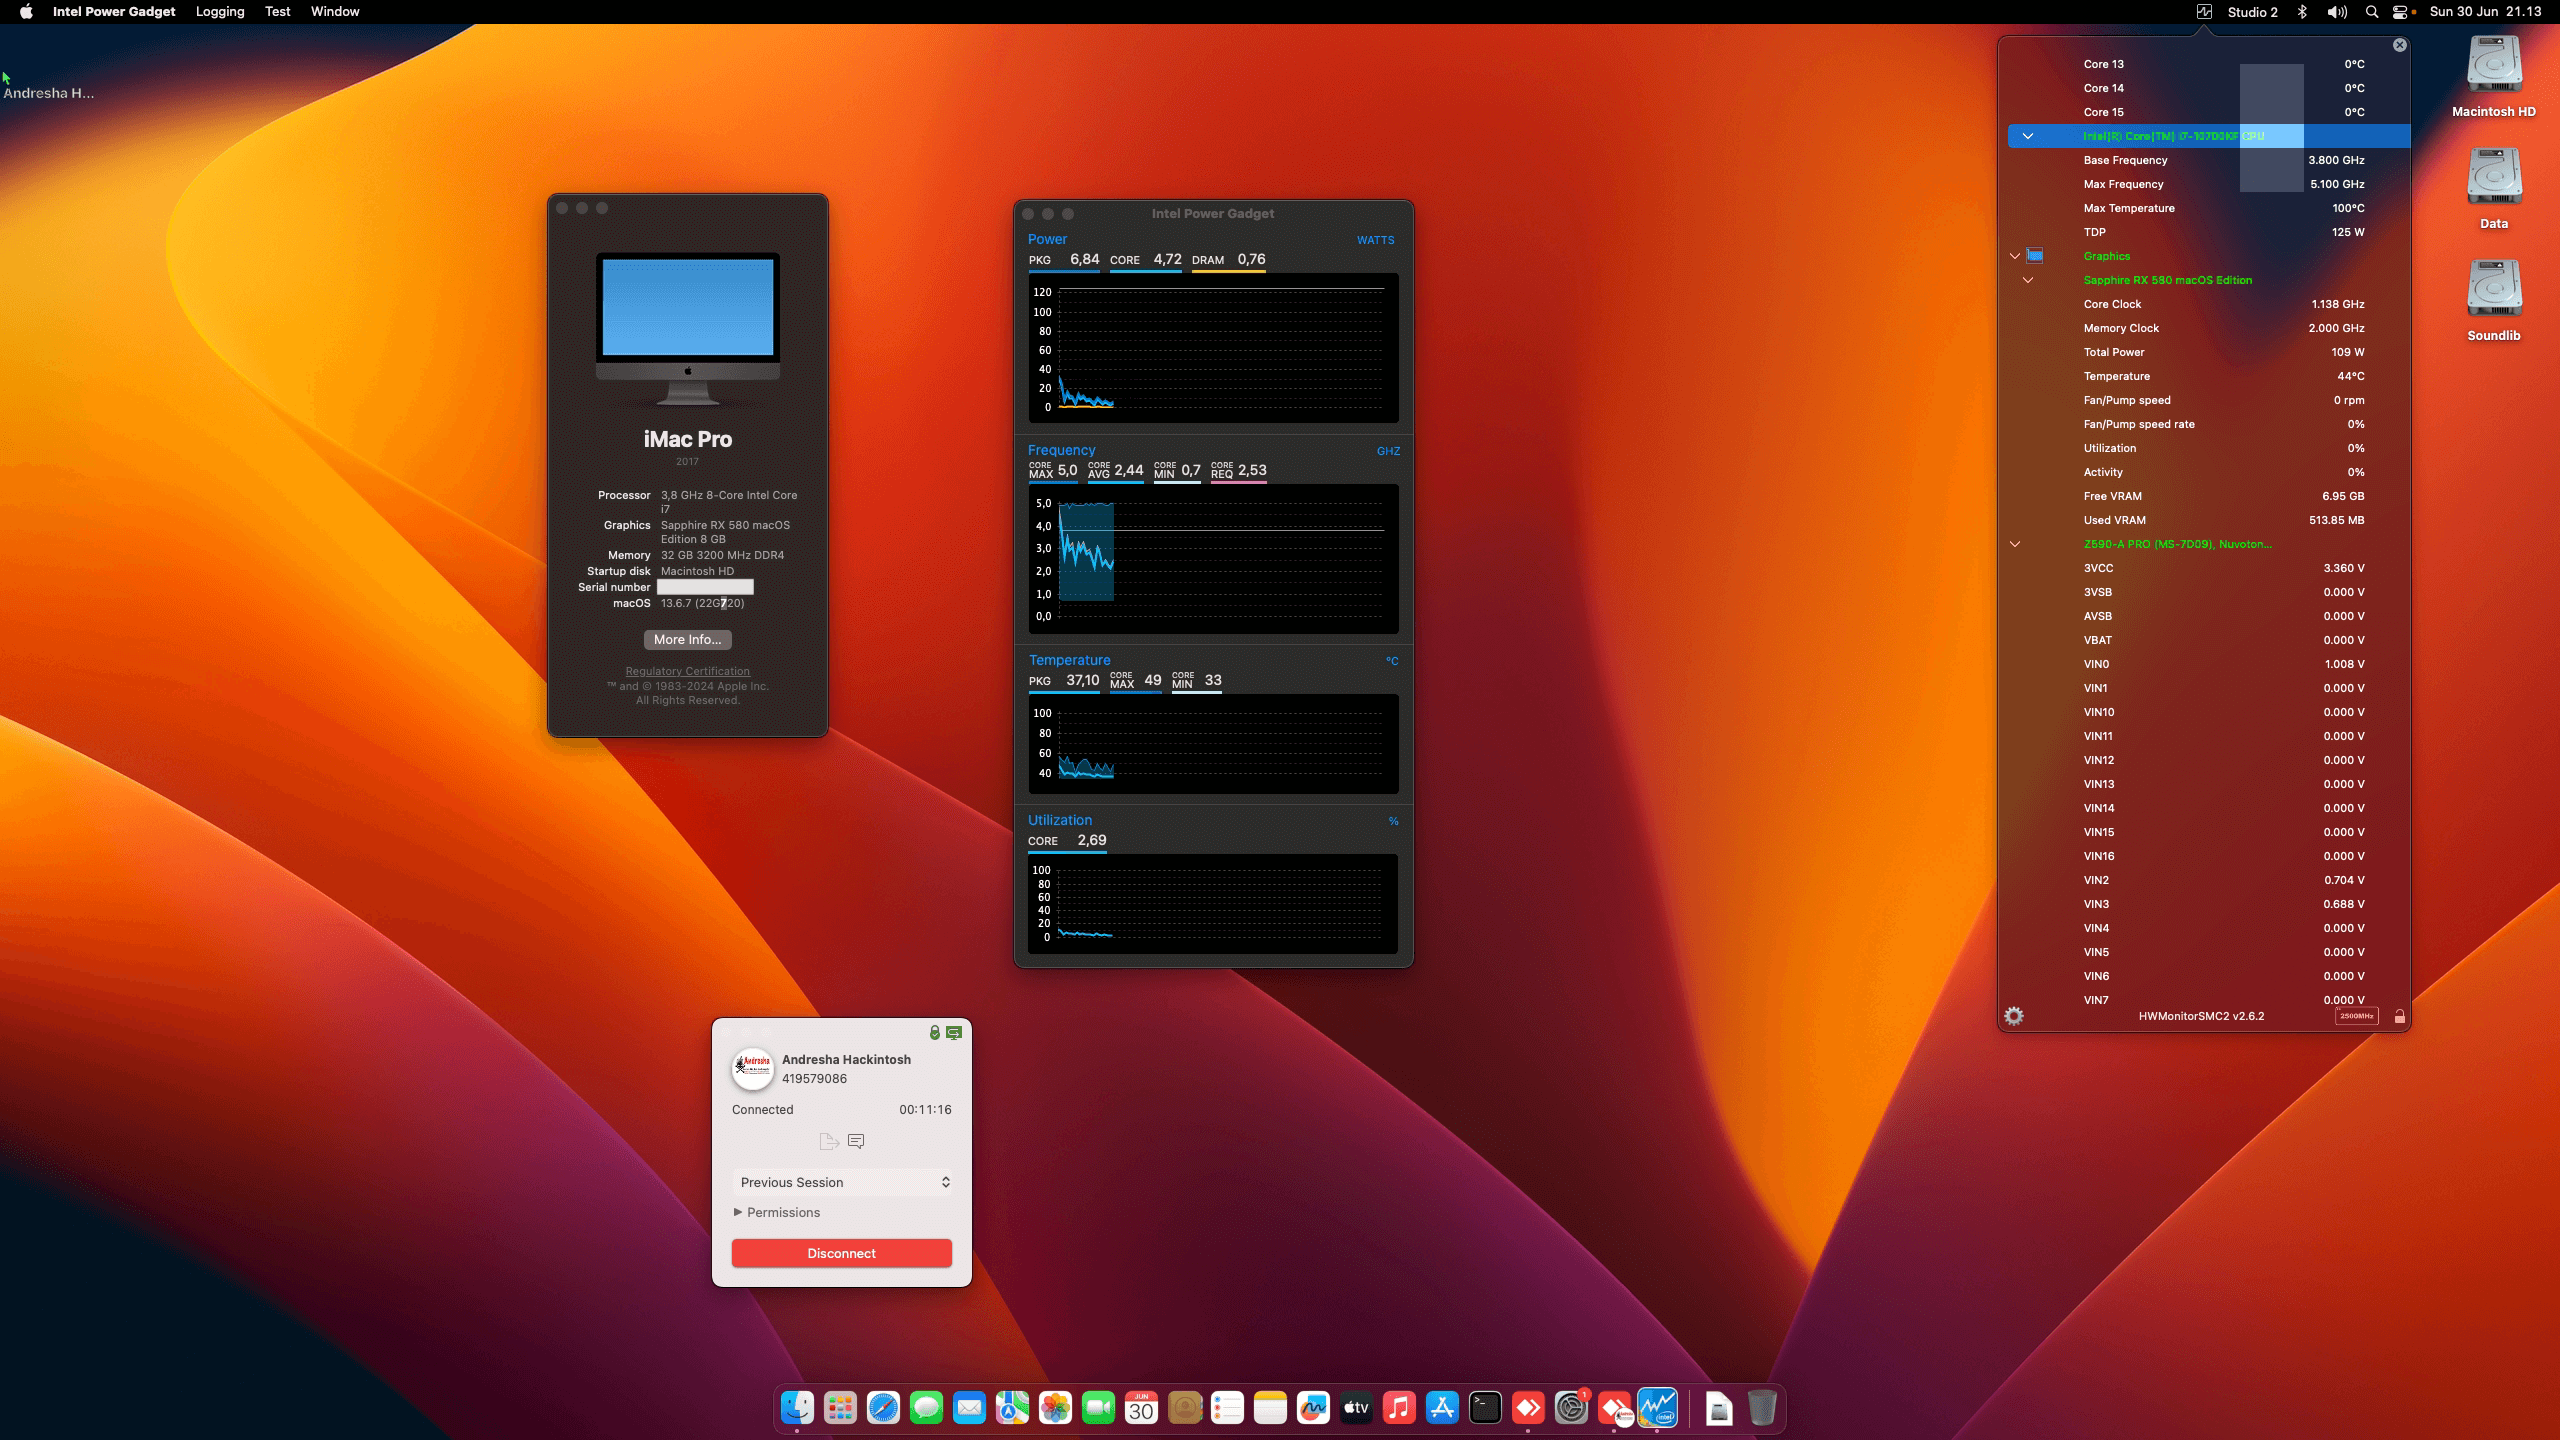Open Bluetooth menu bar icon

coord(2302,12)
